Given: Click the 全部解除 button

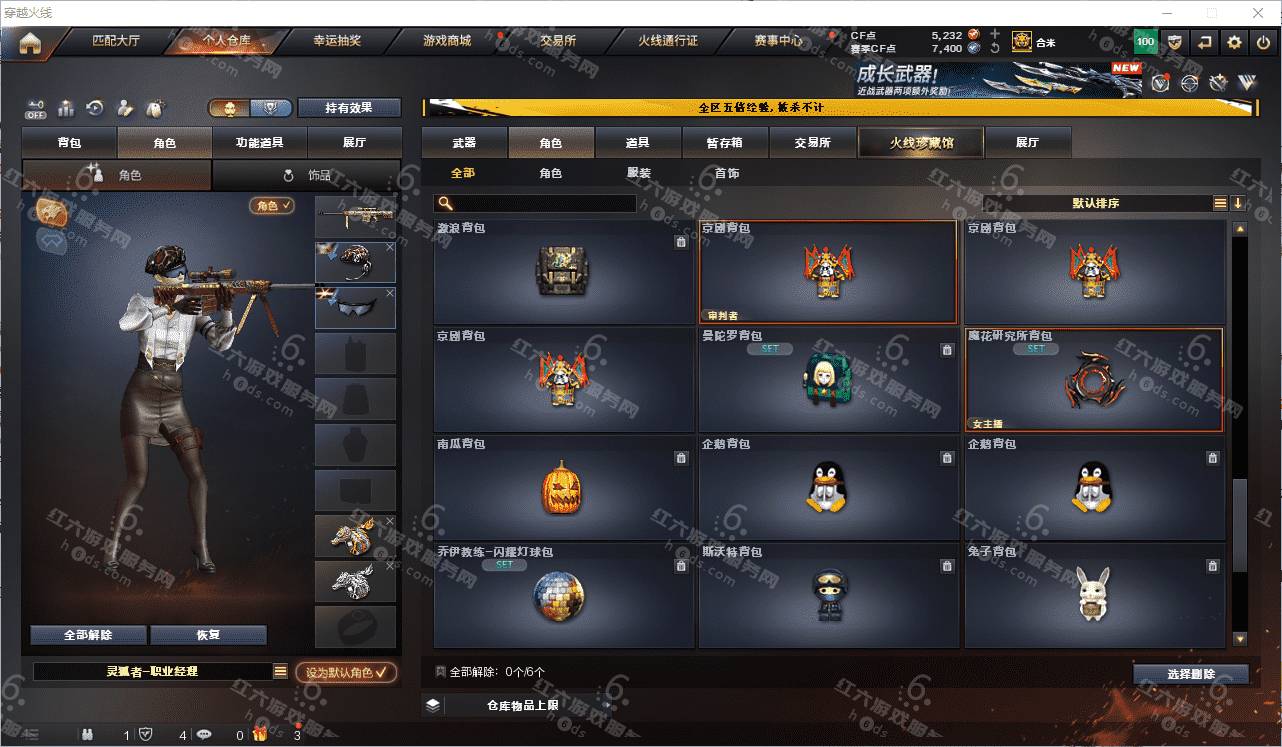Looking at the screenshot, I should (x=88, y=635).
